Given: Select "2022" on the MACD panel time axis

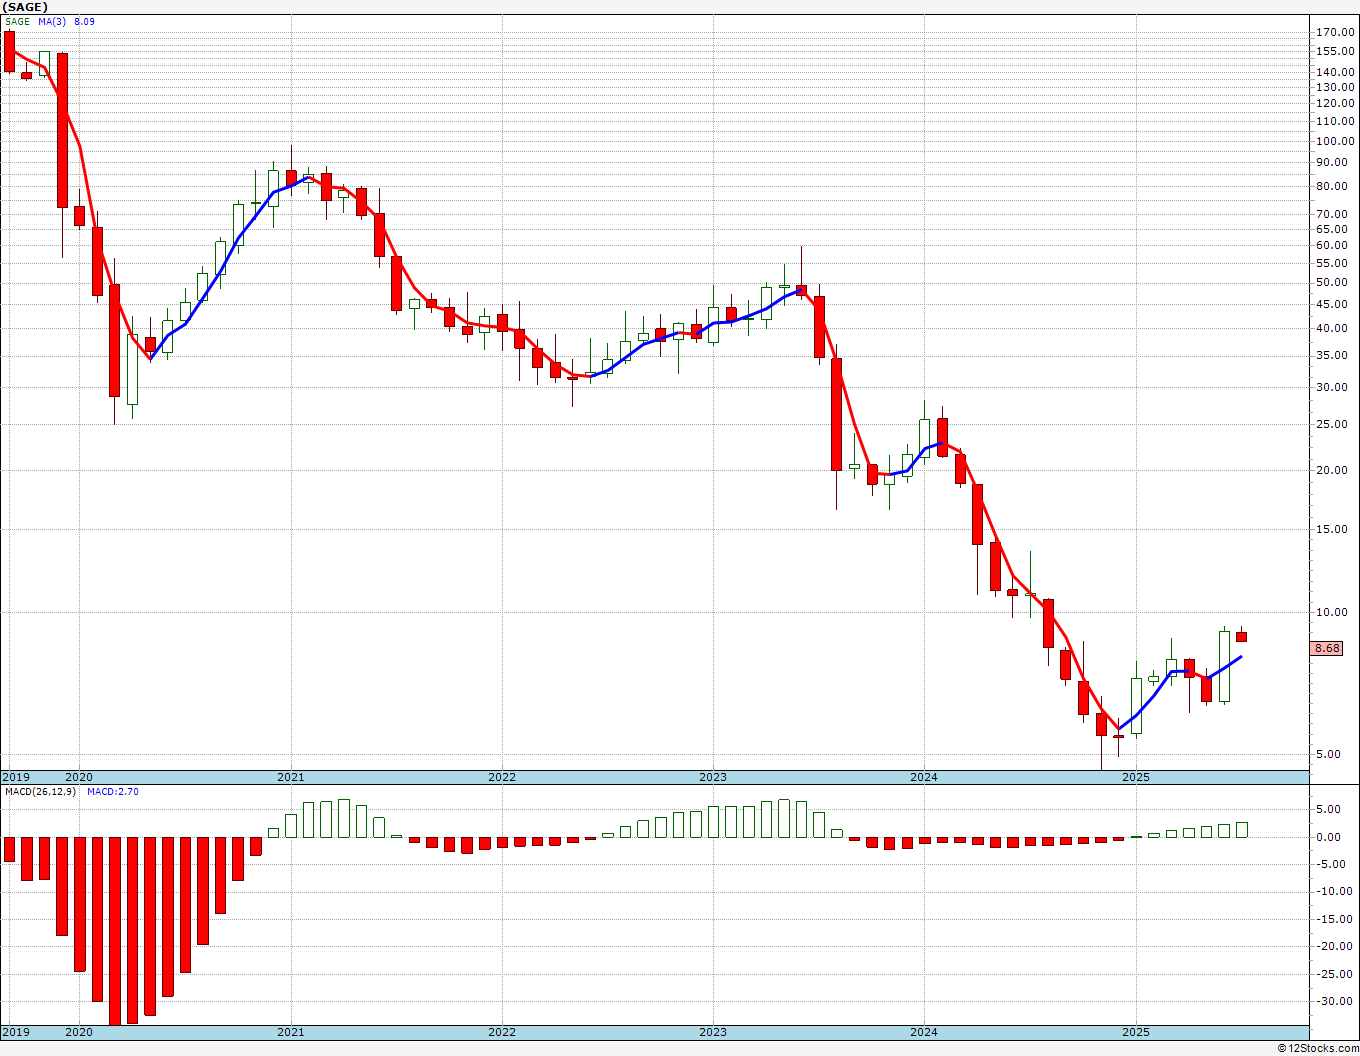Looking at the screenshot, I should [x=502, y=1032].
